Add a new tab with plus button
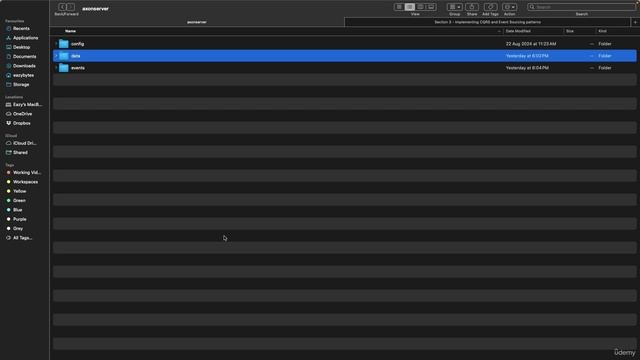Image resolution: width=640 pixels, height=360 pixels. (x=635, y=22)
